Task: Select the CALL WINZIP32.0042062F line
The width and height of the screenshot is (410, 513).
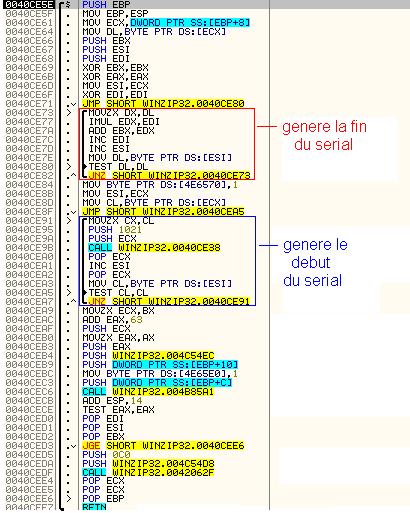Action: (148, 473)
